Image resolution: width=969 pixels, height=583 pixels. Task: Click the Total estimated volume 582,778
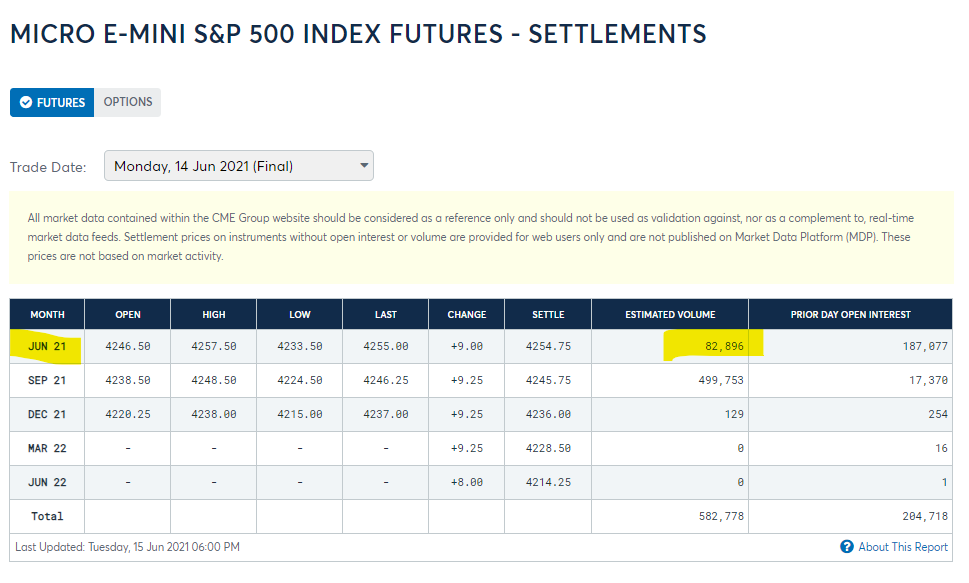pos(721,516)
